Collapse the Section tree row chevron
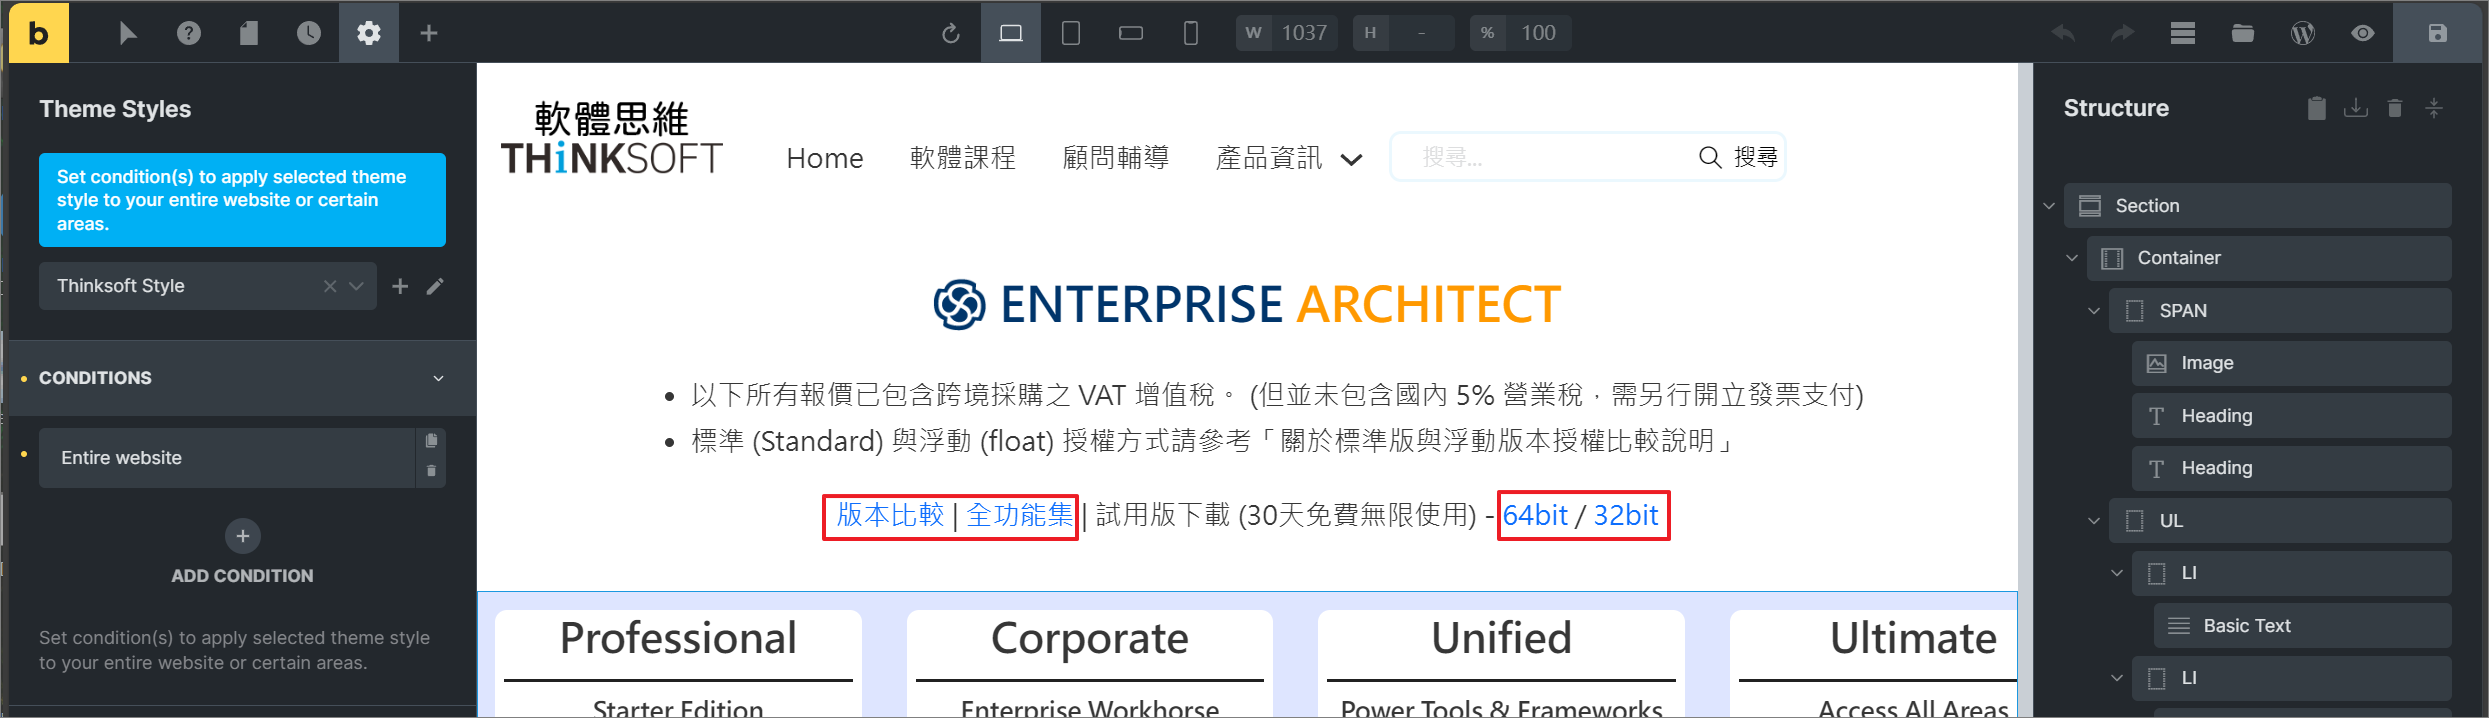Viewport: 2489px width, 718px height. pos(2049,206)
